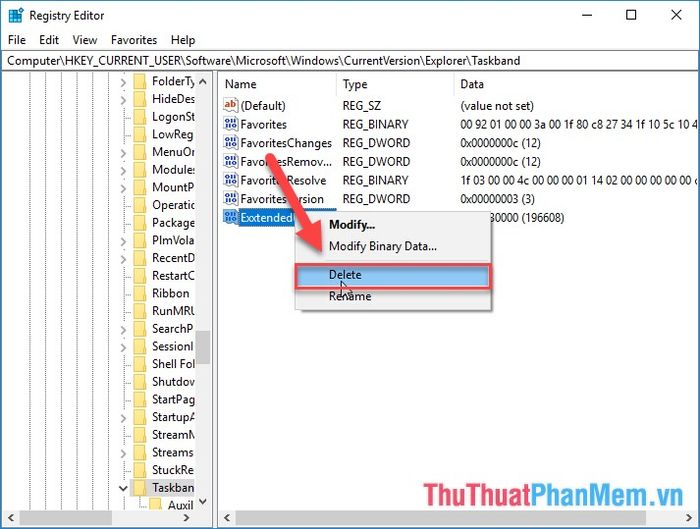Expand the MenuOr tree node

click(123, 153)
